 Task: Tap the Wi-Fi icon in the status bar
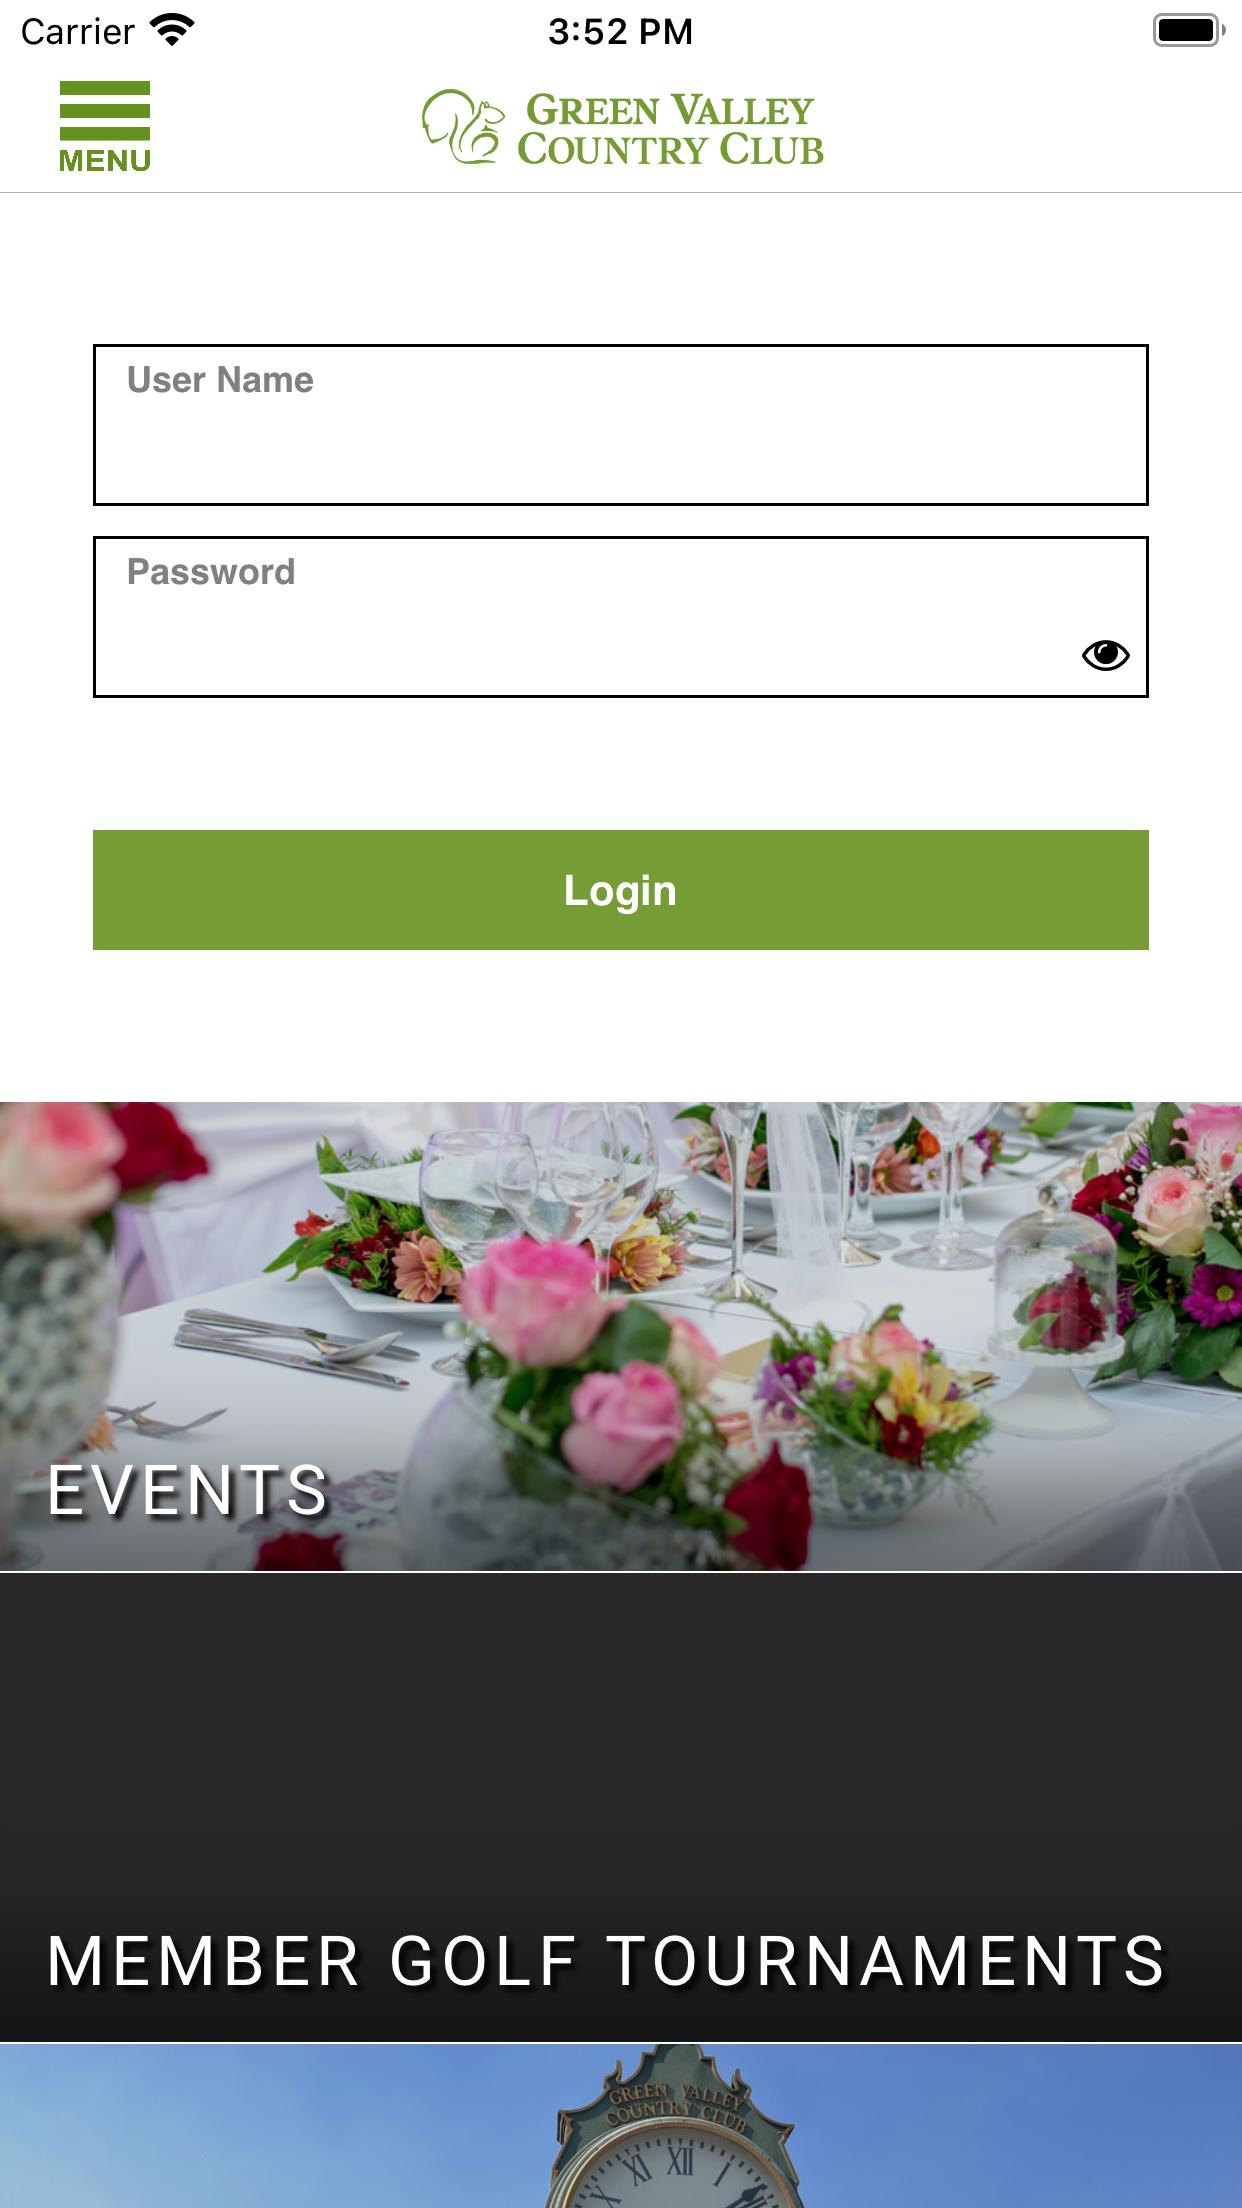(x=172, y=31)
